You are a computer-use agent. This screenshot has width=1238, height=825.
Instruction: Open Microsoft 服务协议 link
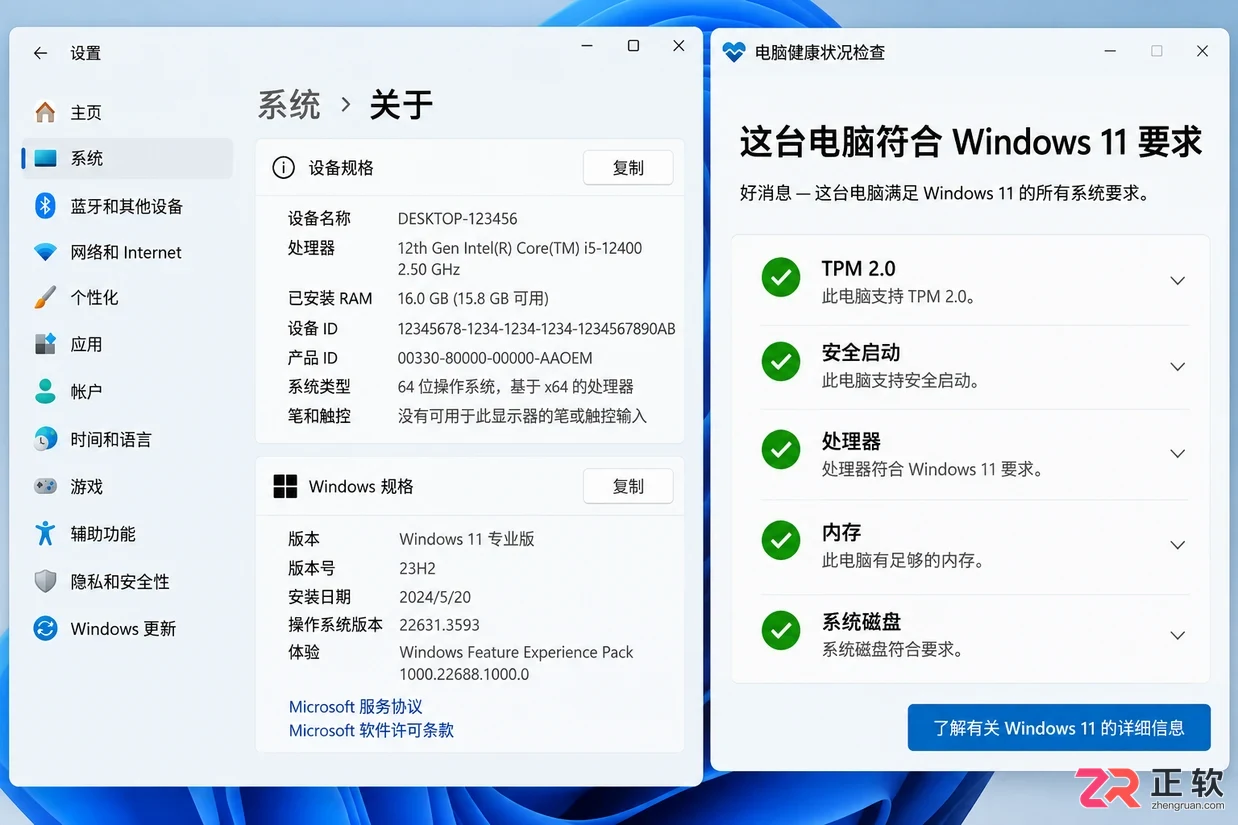click(x=356, y=707)
